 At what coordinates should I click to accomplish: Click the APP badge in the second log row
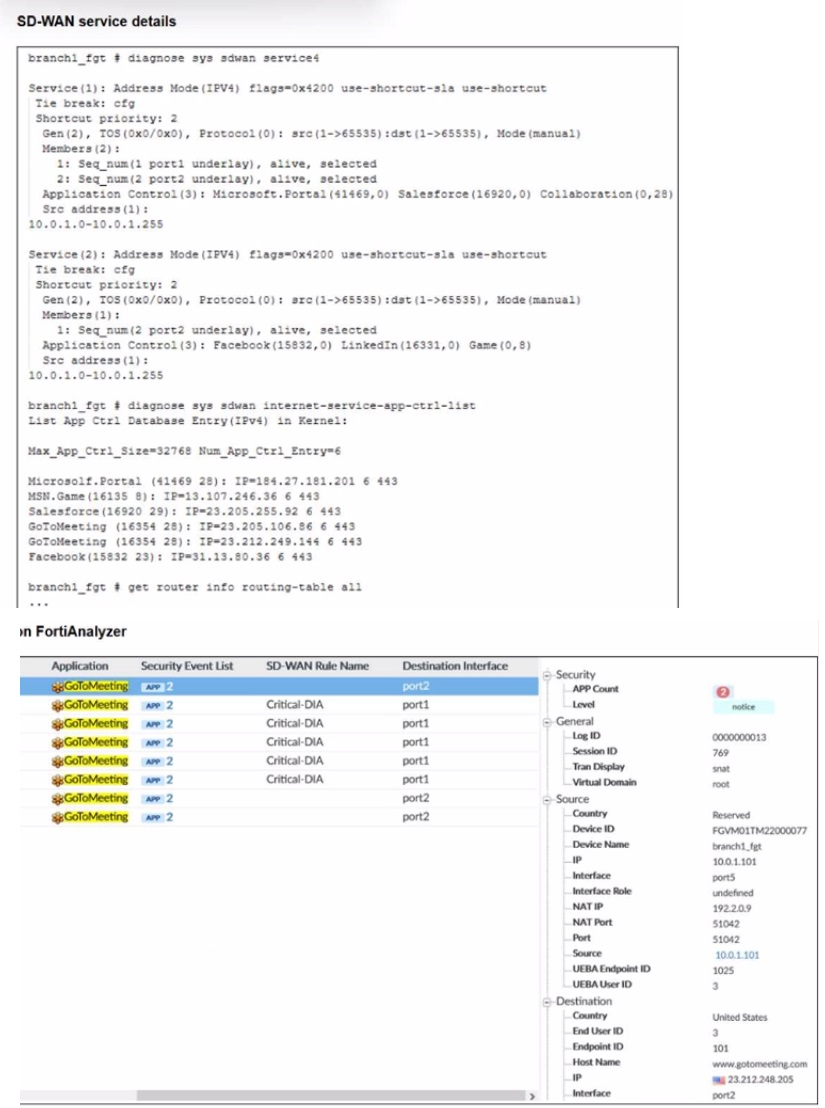pyautogui.click(x=152, y=706)
